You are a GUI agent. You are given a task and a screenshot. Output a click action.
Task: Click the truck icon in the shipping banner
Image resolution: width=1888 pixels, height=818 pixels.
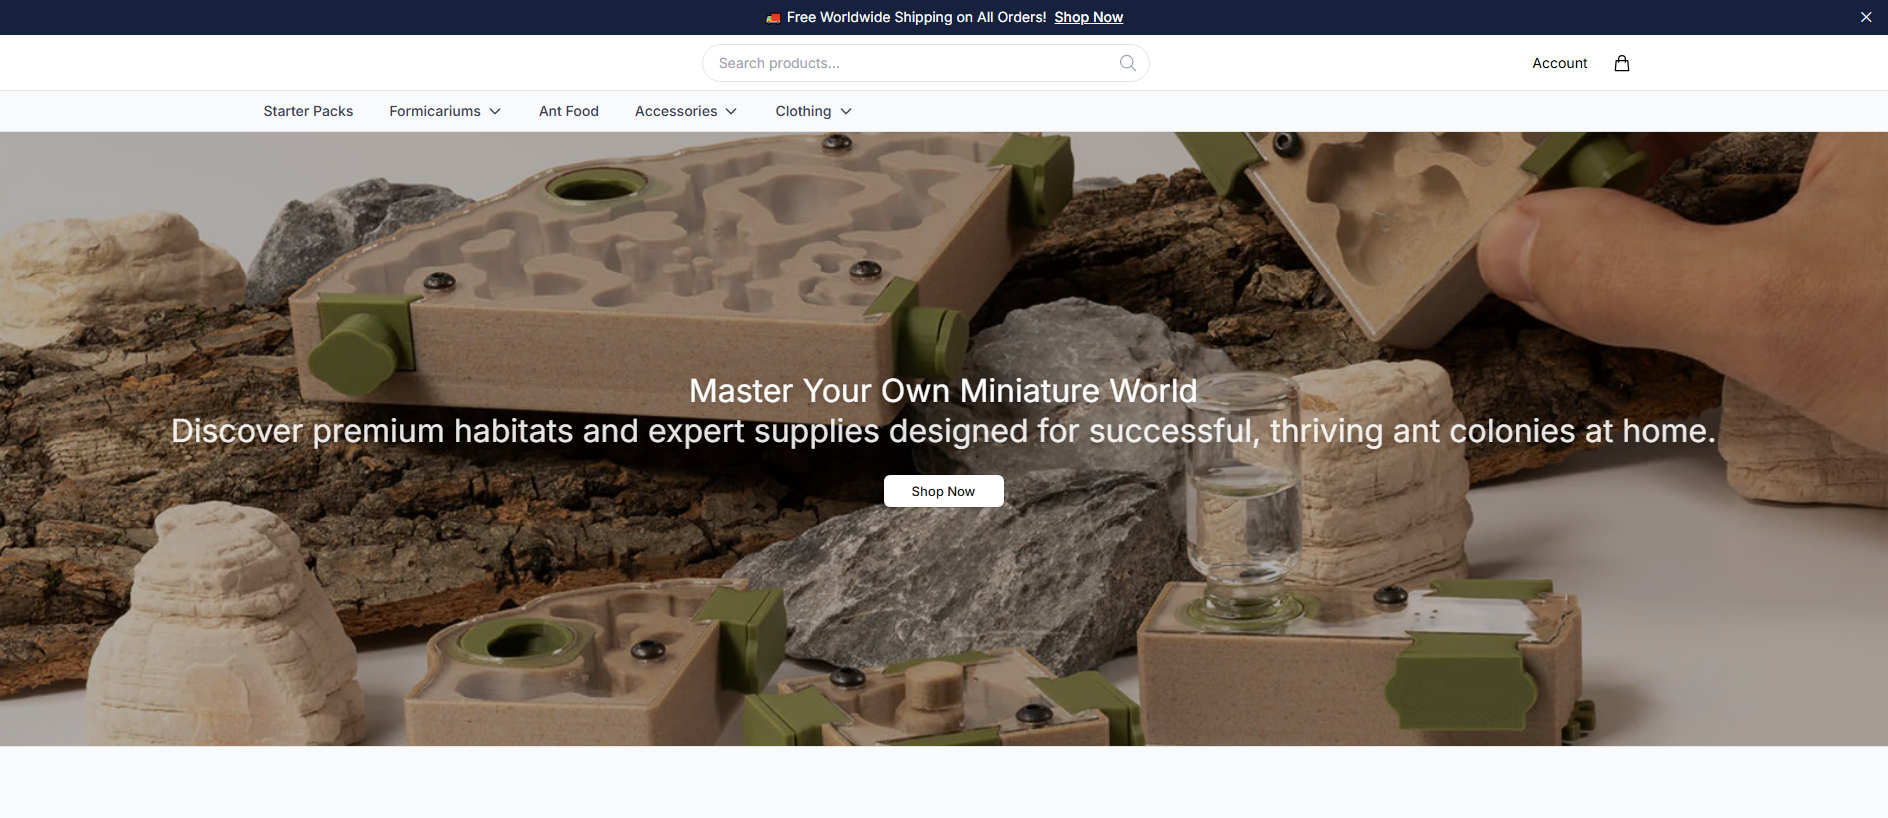(773, 18)
